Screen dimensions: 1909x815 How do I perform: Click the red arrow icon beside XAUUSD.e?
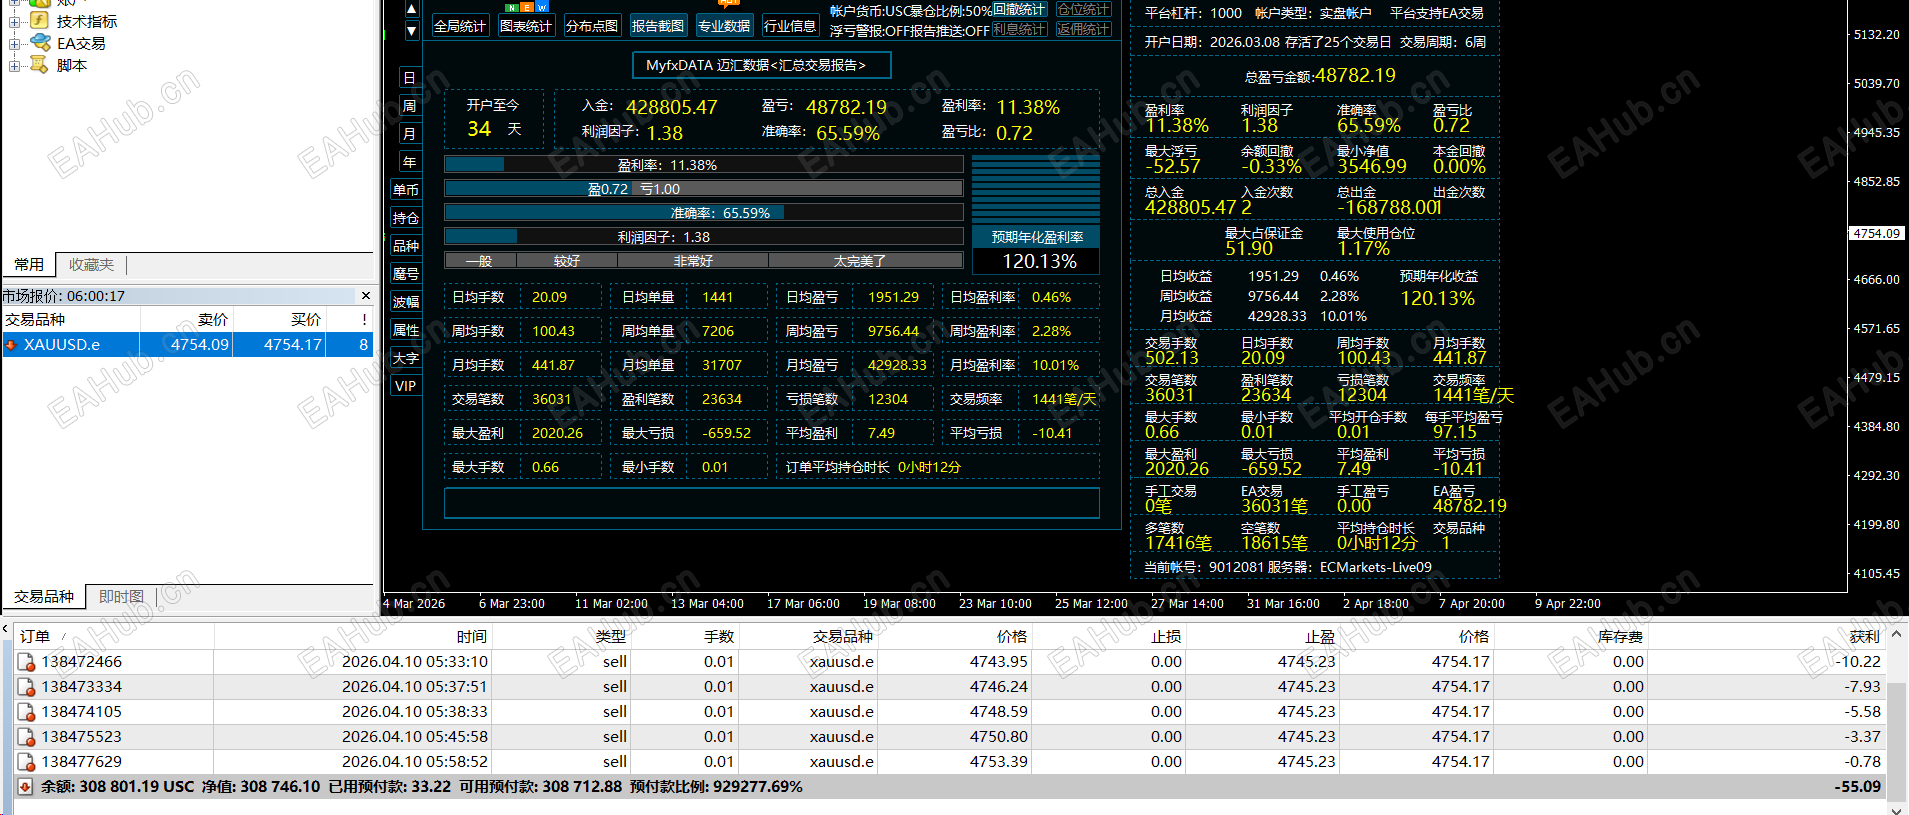coord(11,344)
